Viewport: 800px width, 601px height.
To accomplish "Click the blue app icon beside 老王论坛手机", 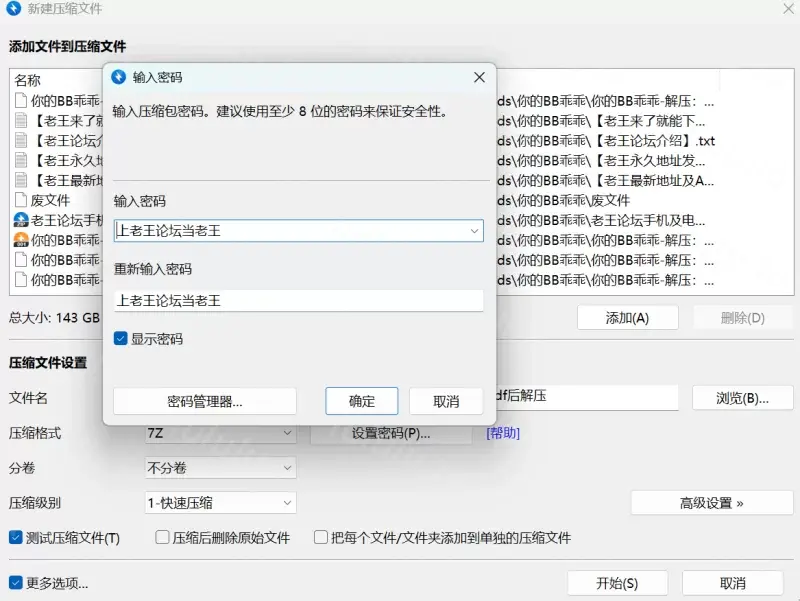I will click(21, 220).
